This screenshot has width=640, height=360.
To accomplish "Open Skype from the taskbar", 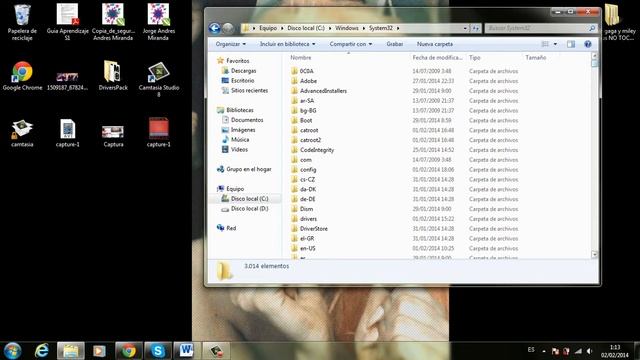I will click(158, 351).
